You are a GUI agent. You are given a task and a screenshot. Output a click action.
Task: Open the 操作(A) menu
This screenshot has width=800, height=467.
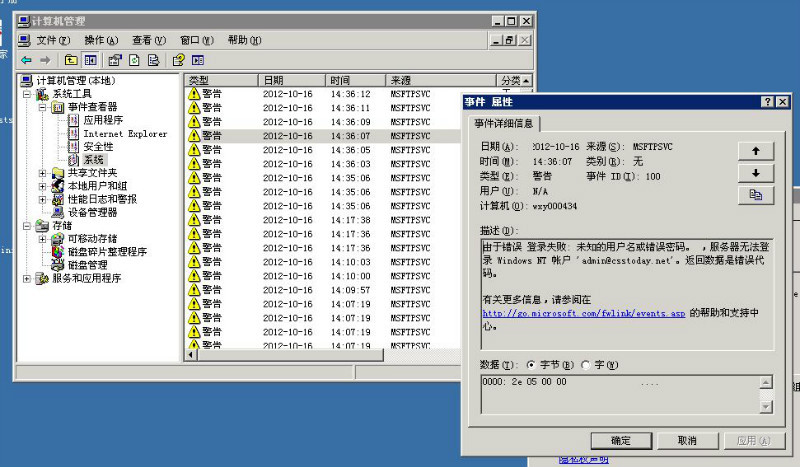click(101, 40)
